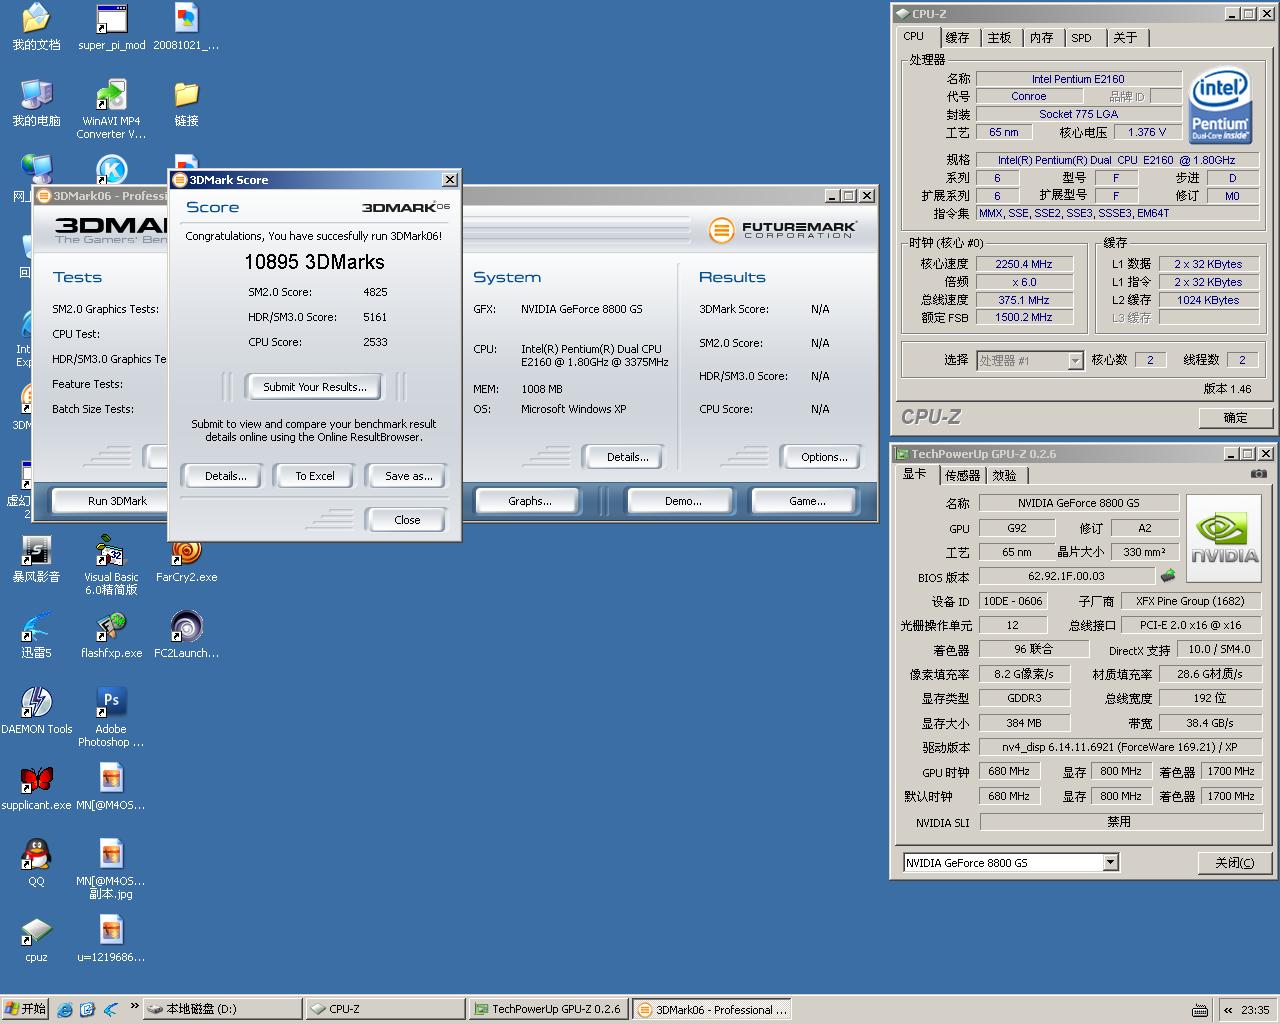
Task: Launch cpuz desktop shortcut
Action: click(x=36, y=939)
